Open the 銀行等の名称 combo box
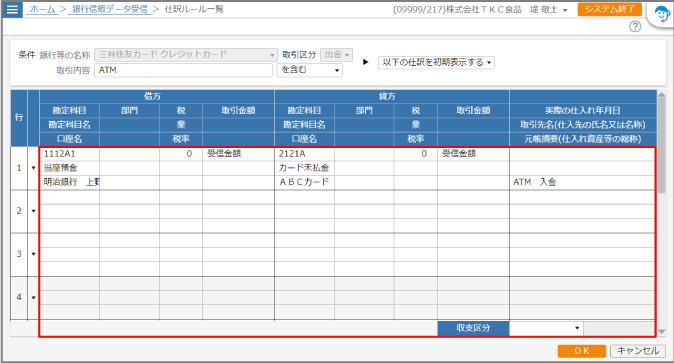This screenshot has width=674, height=363. point(186,55)
